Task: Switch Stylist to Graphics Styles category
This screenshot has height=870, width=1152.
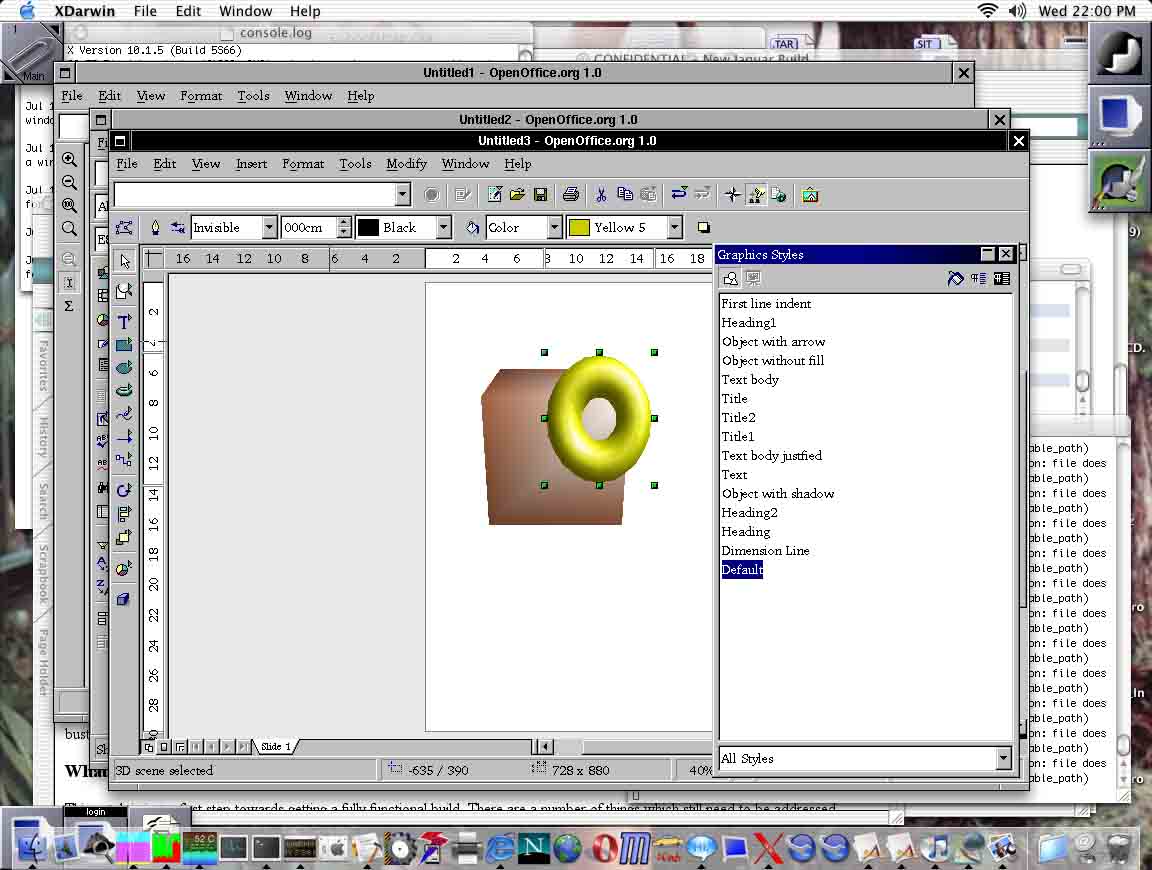Action: click(730, 278)
